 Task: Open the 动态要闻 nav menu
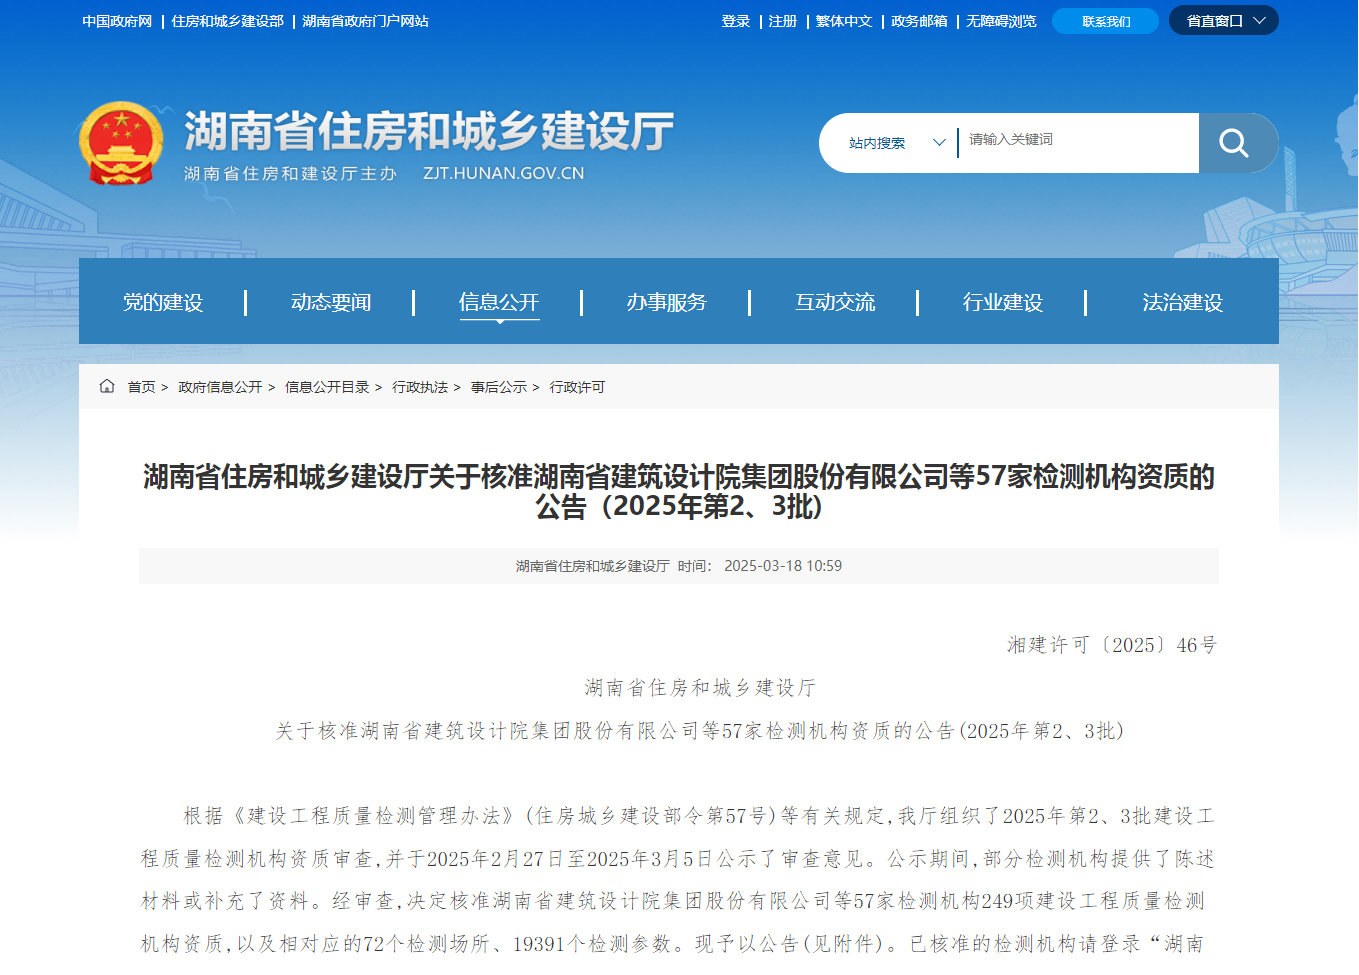click(331, 302)
